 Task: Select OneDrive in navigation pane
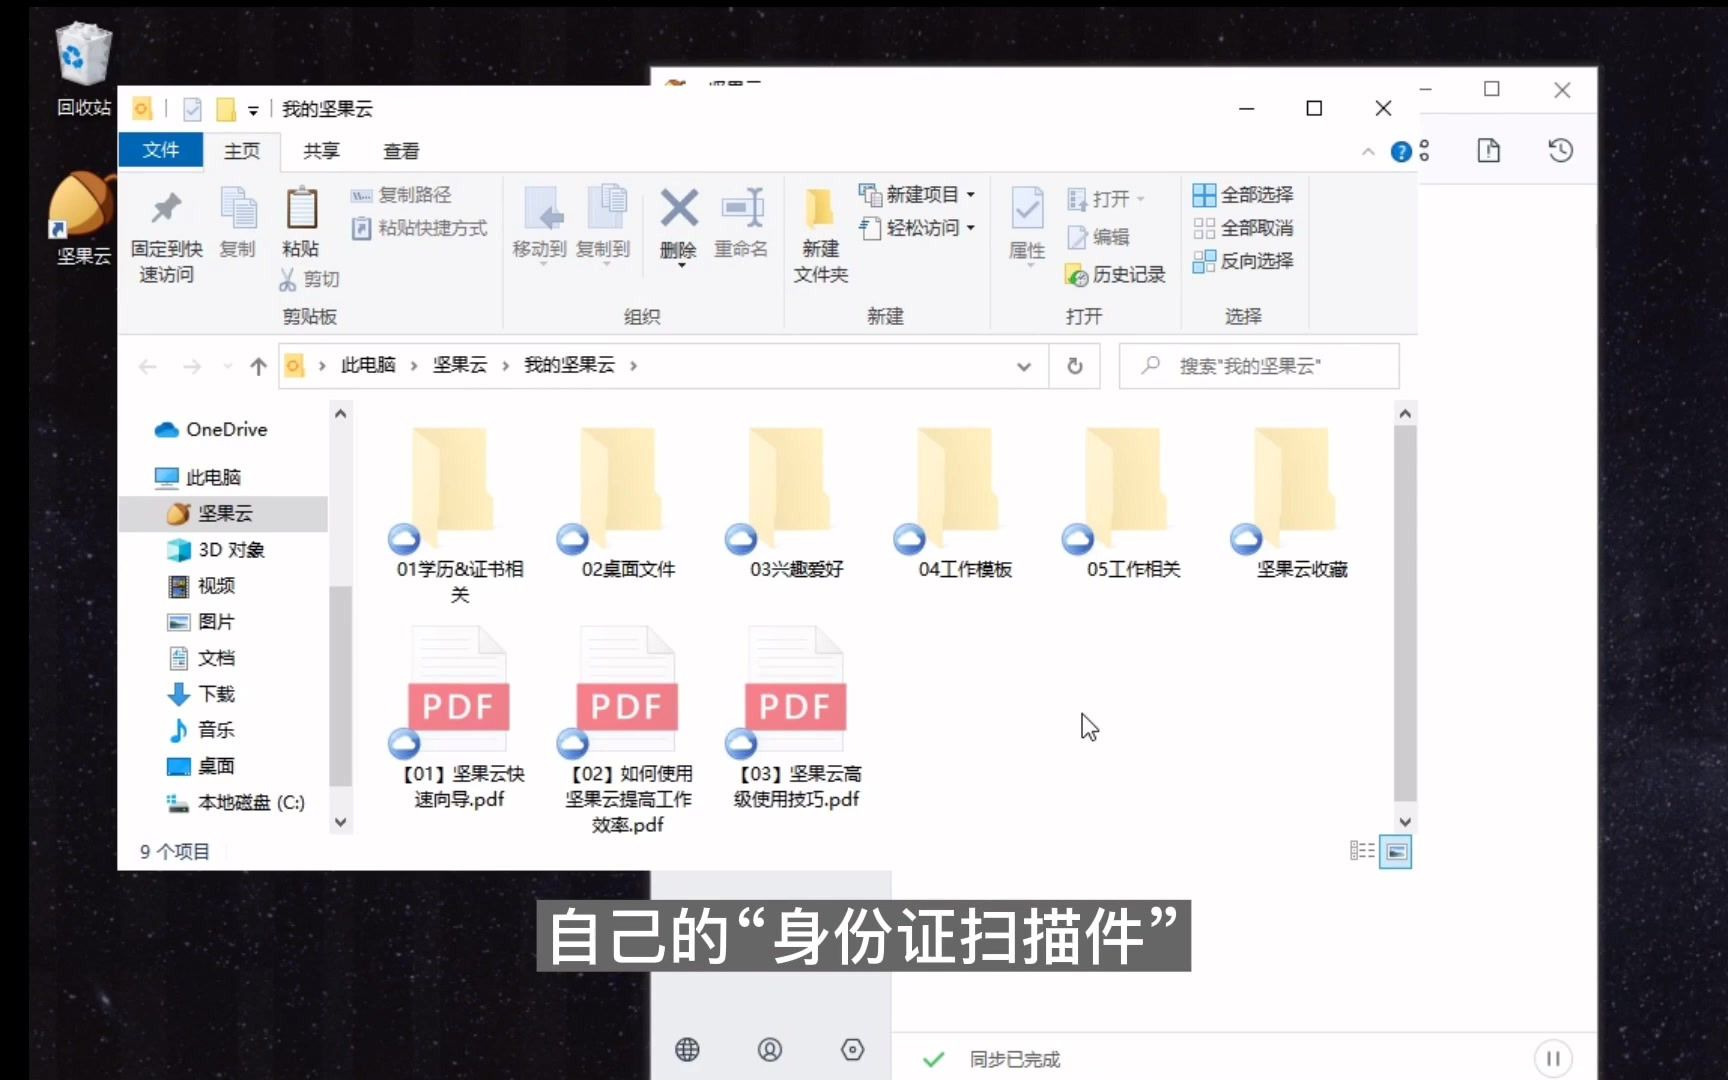coord(211,430)
